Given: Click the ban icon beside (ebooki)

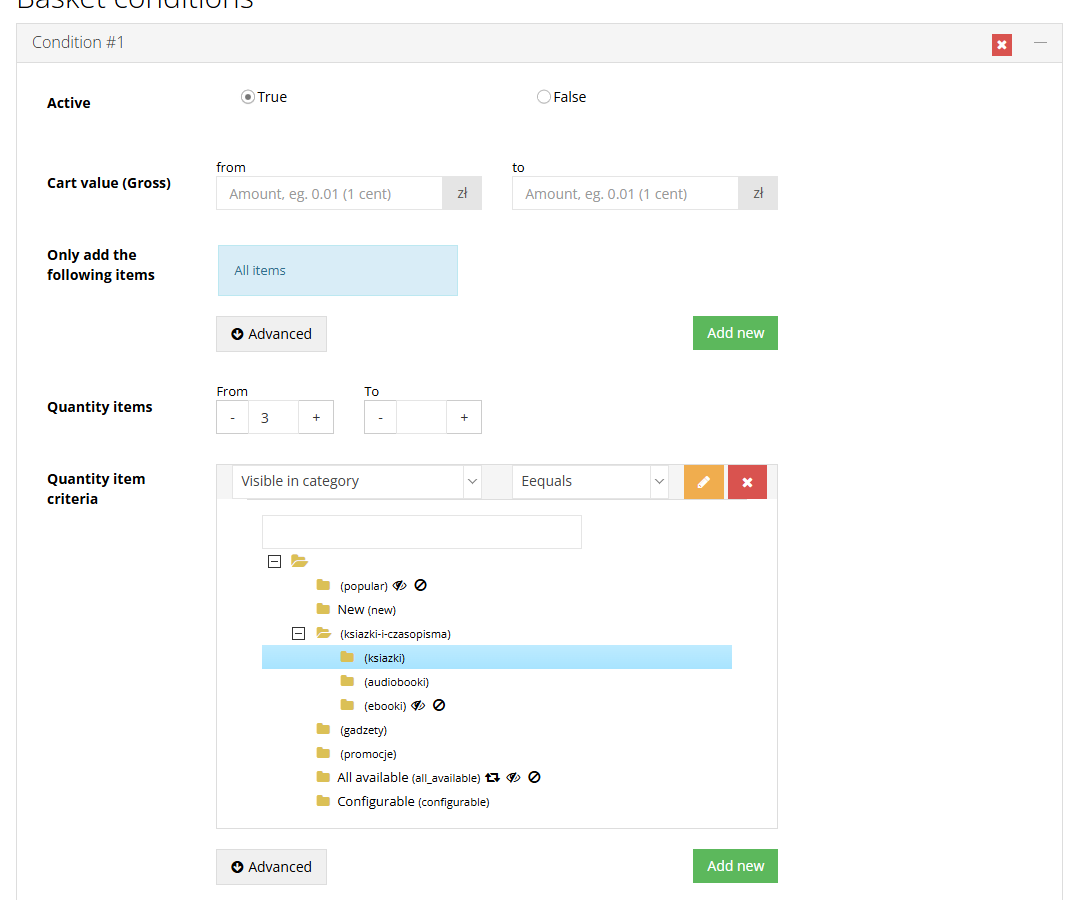Looking at the screenshot, I should 439,705.
